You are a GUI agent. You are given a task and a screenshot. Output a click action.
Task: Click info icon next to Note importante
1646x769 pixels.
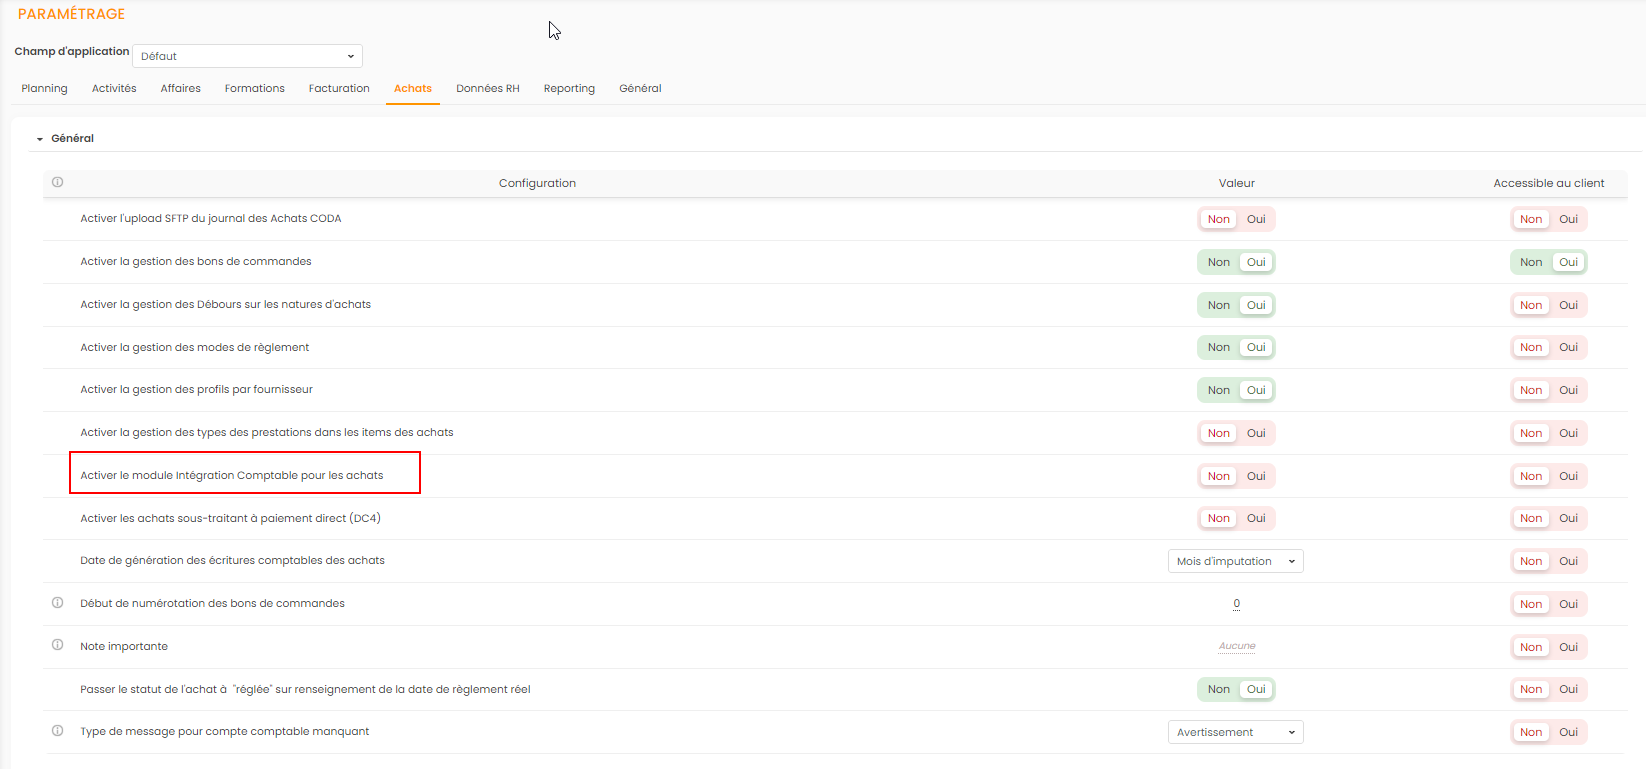tap(57, 645)
